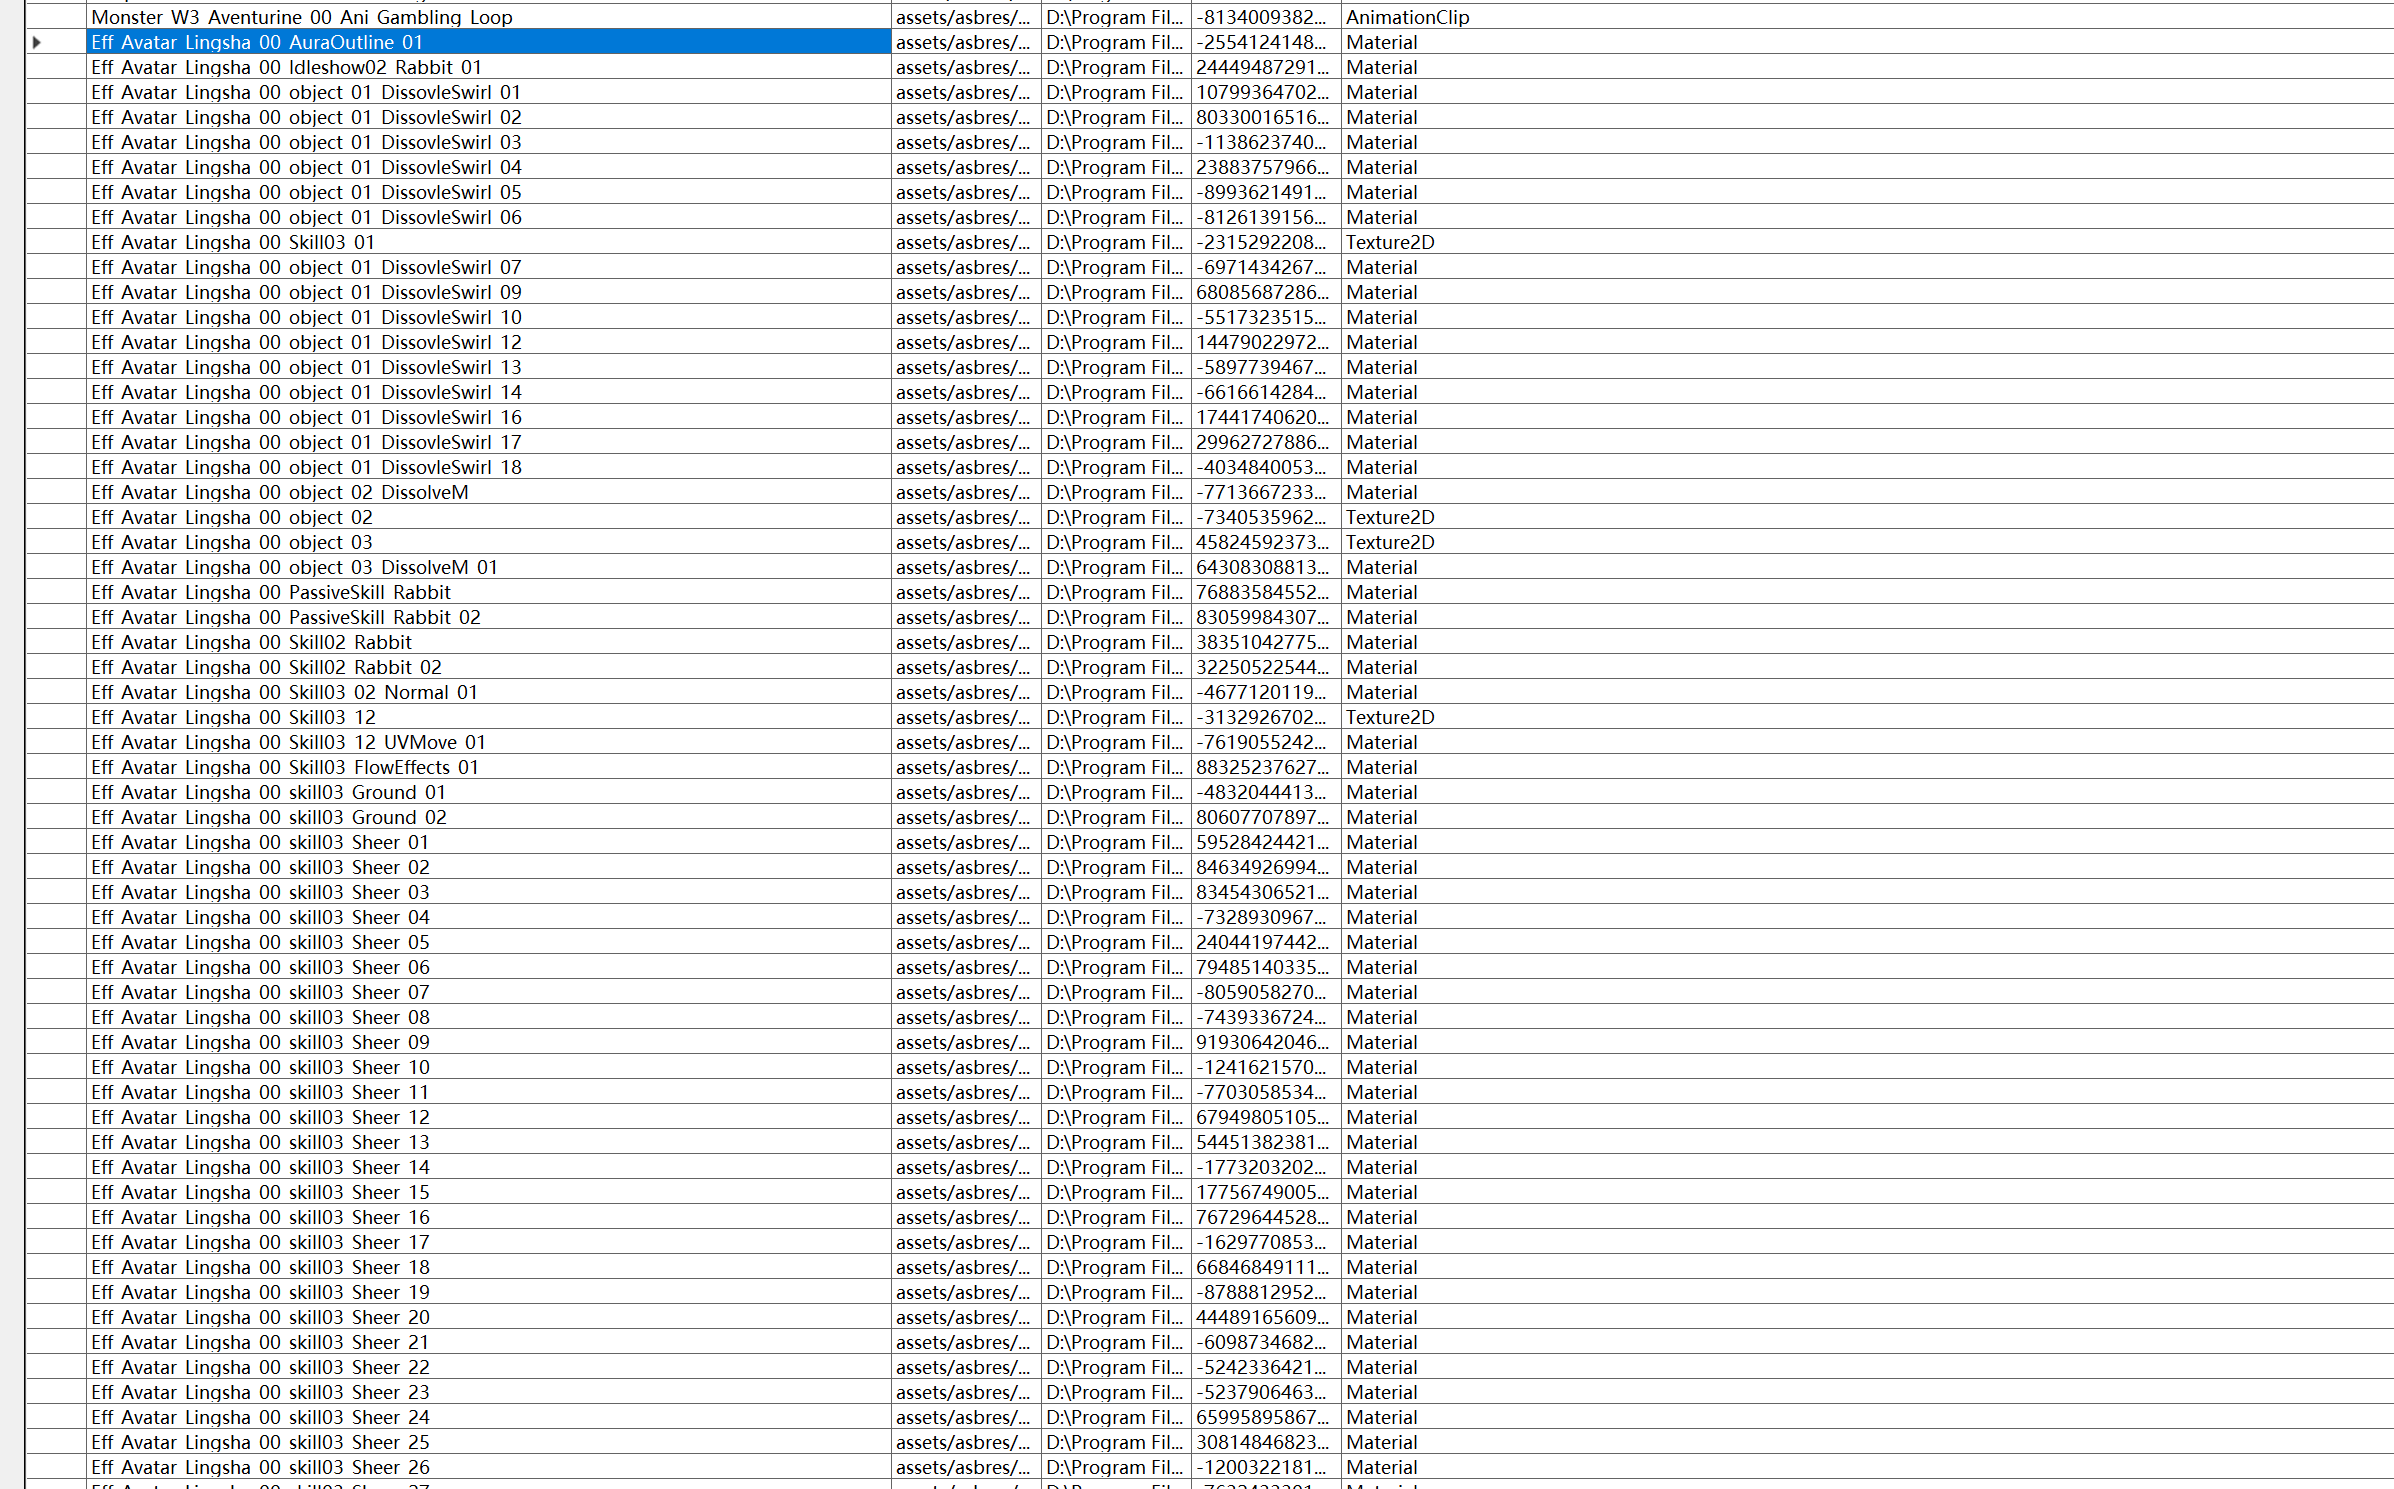Select the DissovleSwirl 06 material row

pos(306,217)
